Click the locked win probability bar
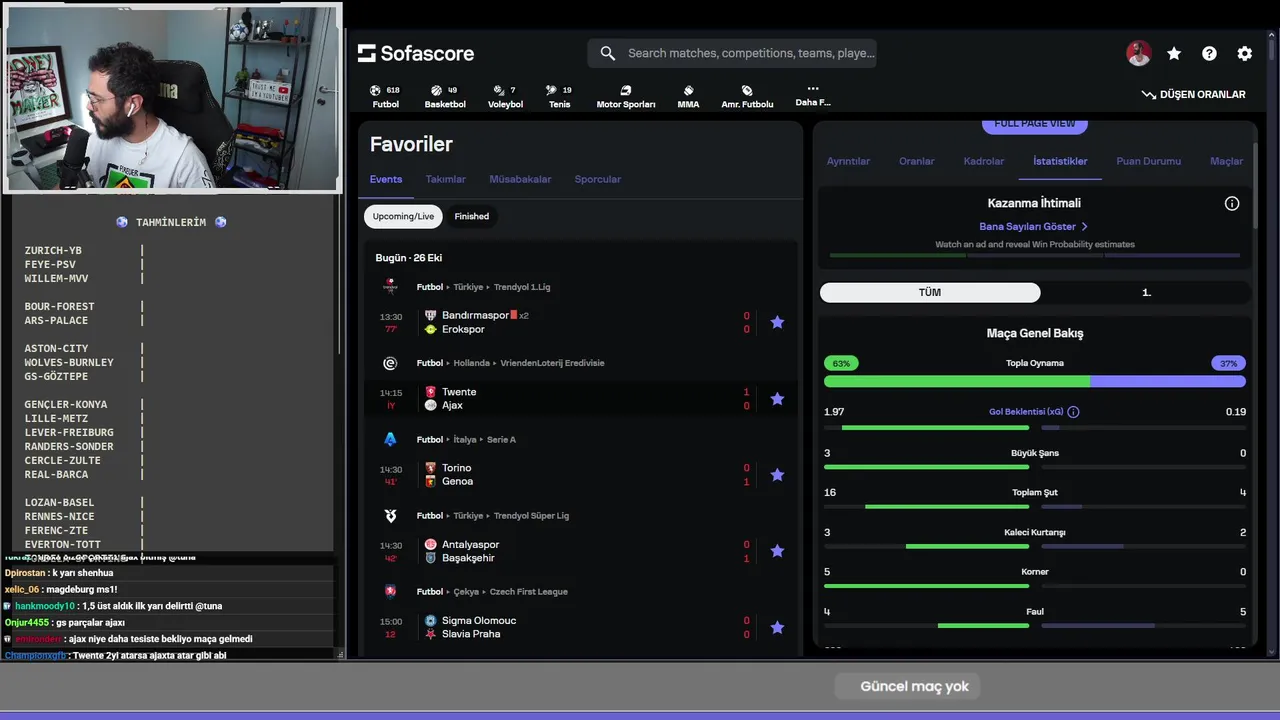Screen dimensions: 1280x720 pos(1035,255)
